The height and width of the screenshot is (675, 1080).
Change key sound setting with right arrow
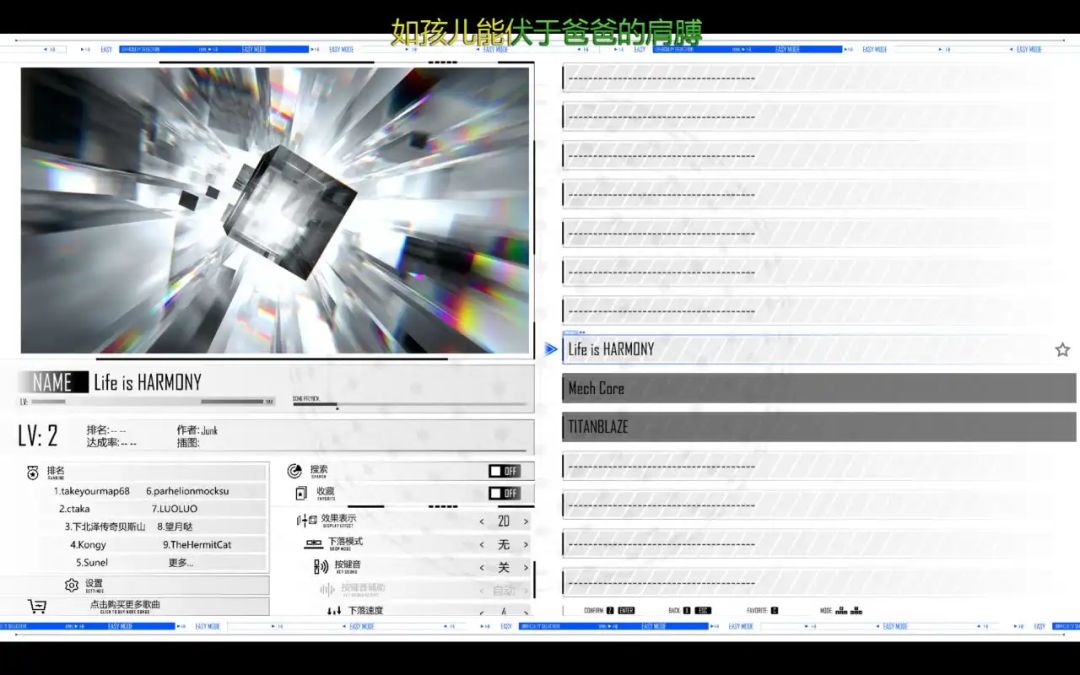(x=526, y=568)
